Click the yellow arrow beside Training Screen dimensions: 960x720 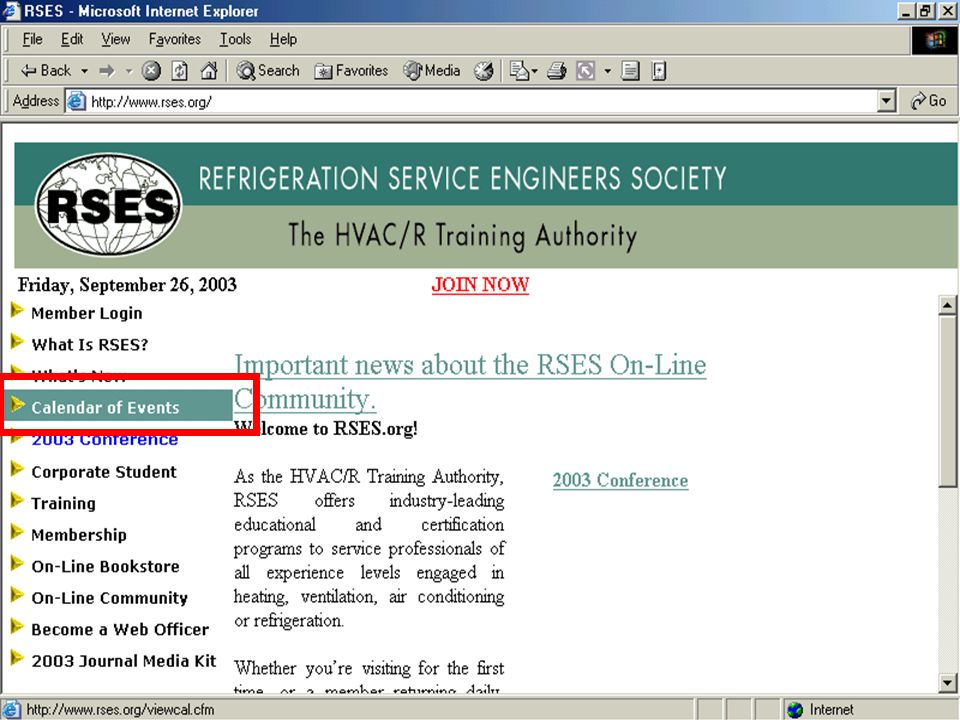[x=17, y=501]
